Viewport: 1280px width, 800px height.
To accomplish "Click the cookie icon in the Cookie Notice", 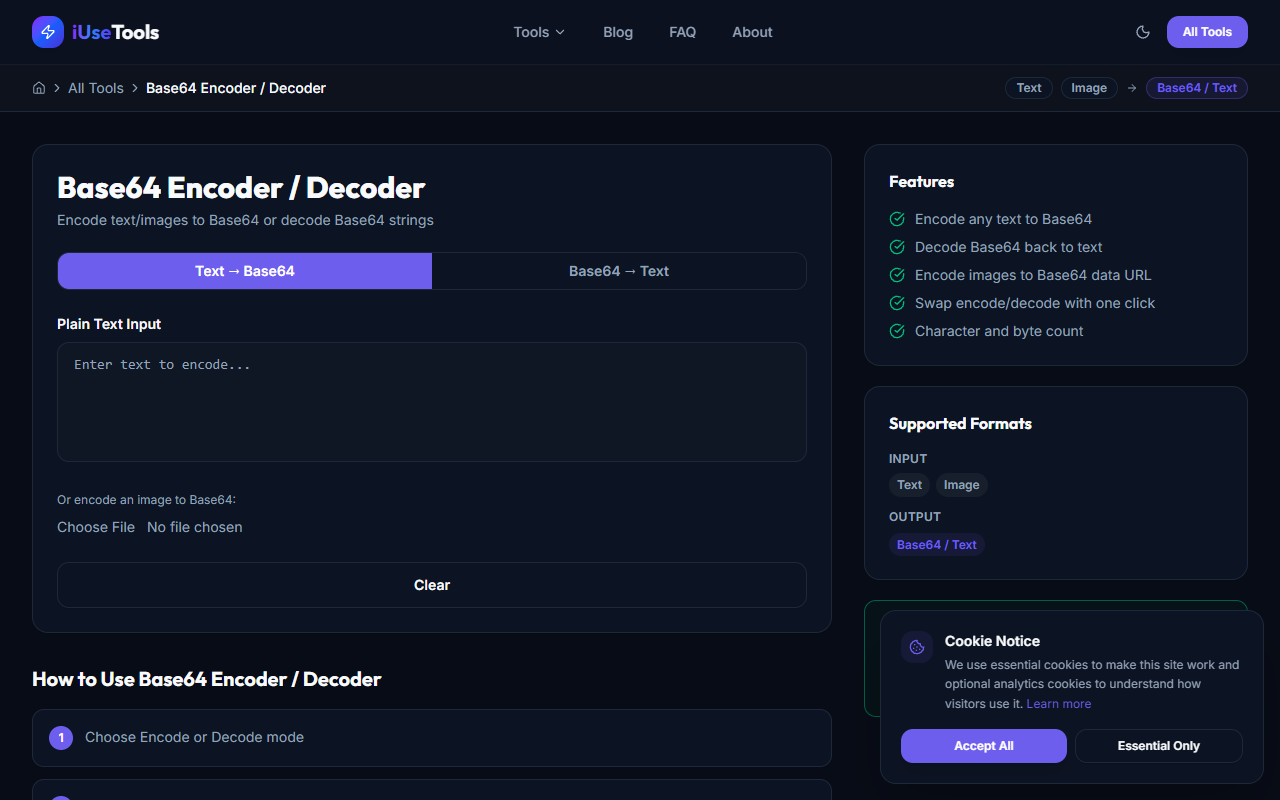I will click(x=916, y=646).
